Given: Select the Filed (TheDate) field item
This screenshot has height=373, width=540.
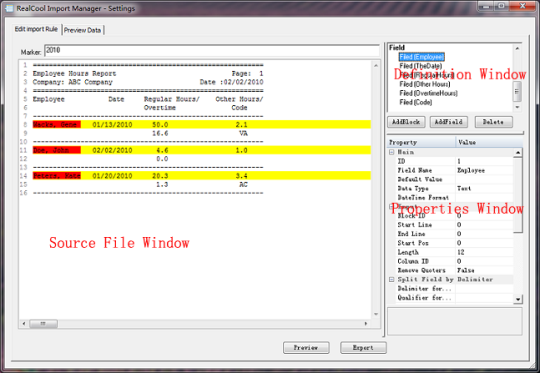Looking at the screenshot, I should pos(420,66).
